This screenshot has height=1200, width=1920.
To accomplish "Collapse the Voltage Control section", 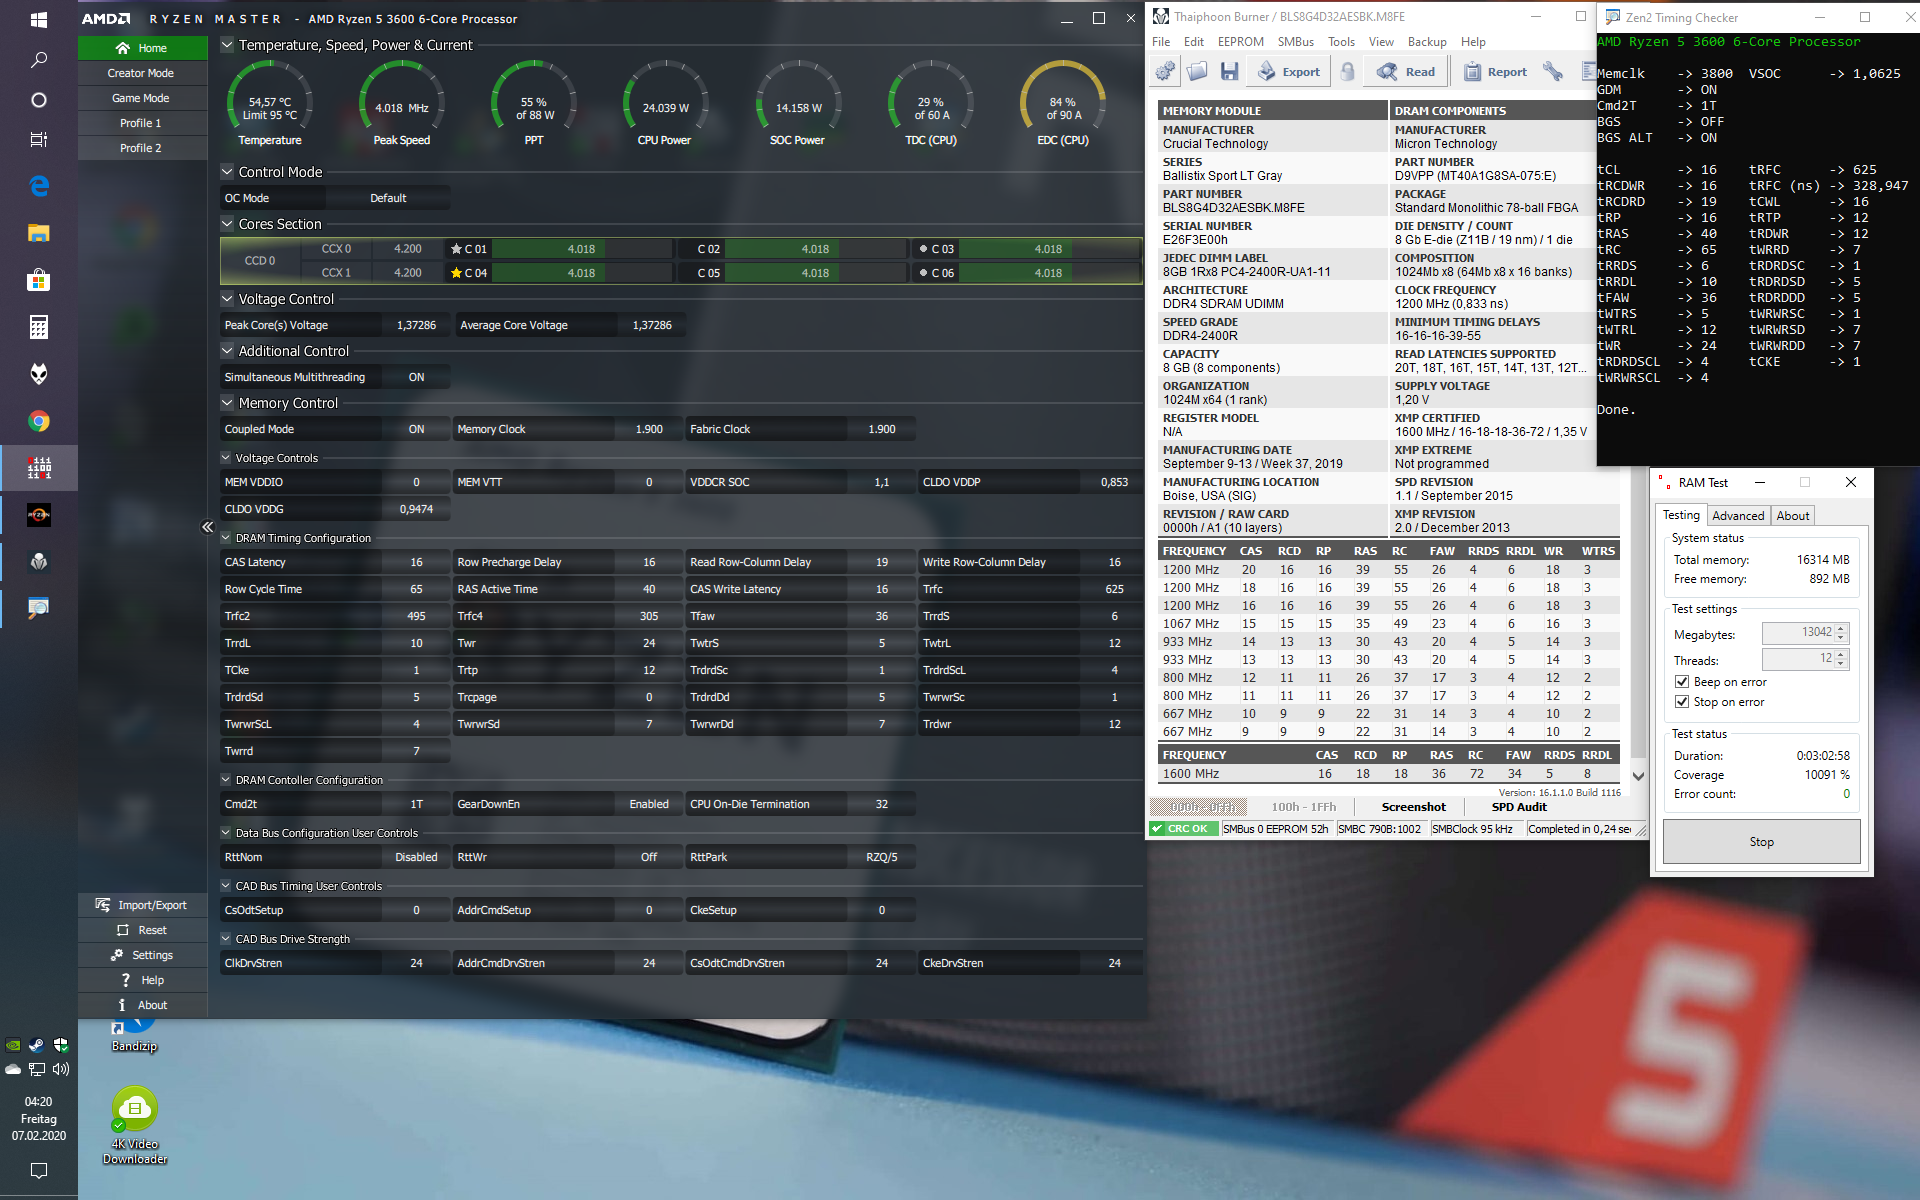I will 227,299.
